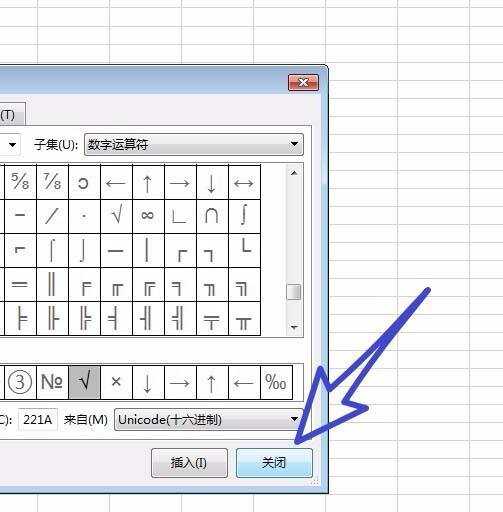Select the right angle symbol
This screenshot has height=512, width=503.
coord(181,217)
